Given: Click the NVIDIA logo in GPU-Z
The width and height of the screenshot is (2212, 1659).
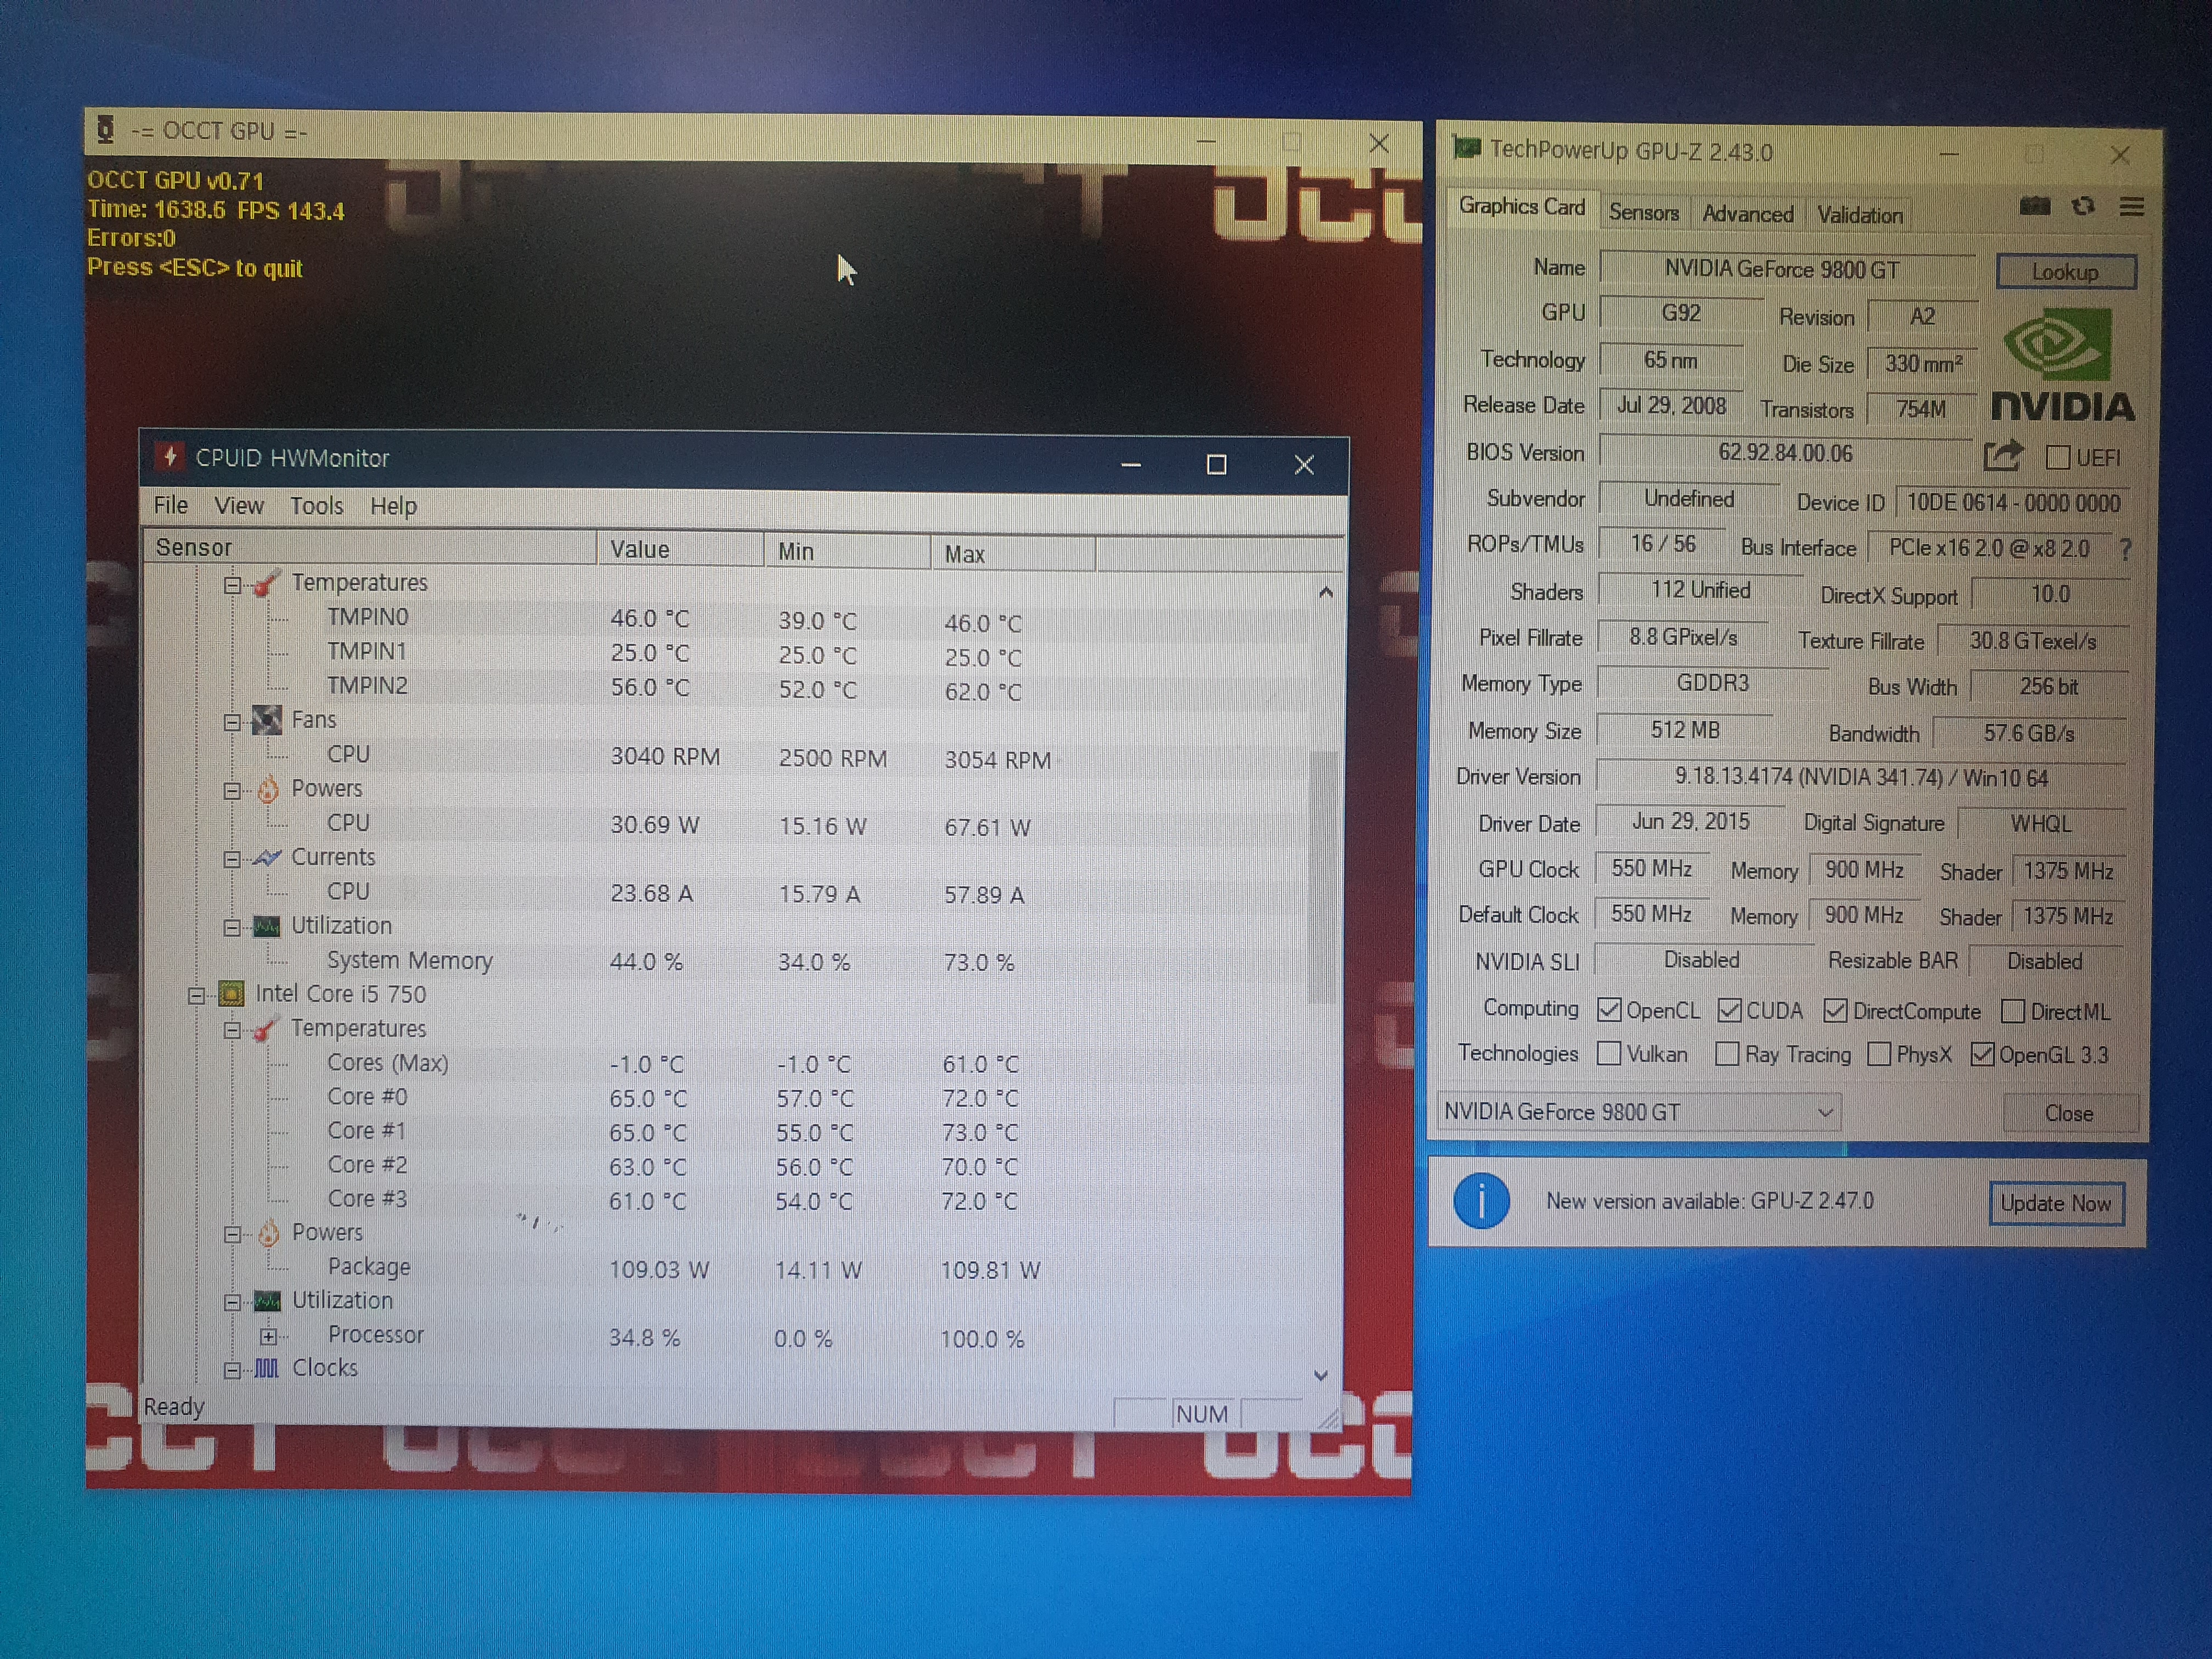Looking at the screenshot, I should click(x=2063, y=365).
